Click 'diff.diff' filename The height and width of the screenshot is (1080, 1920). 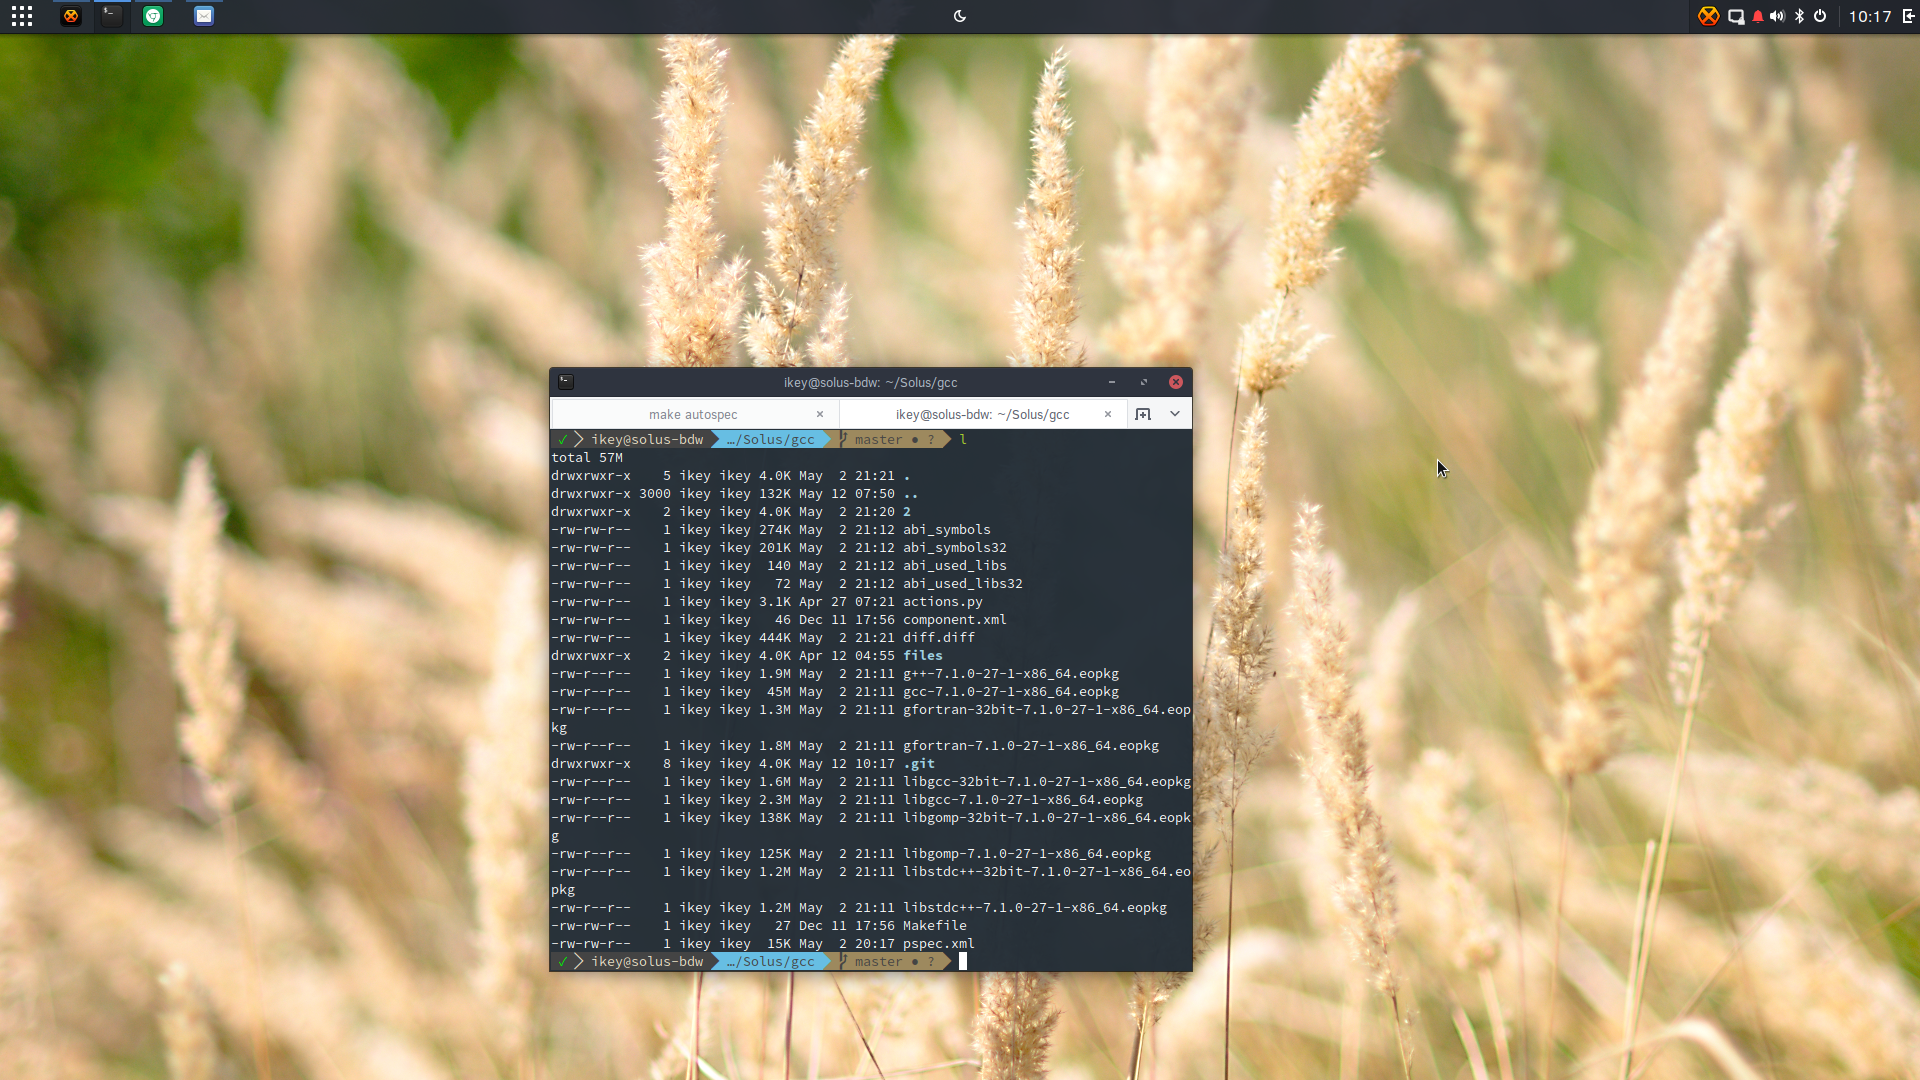point(939,638)
